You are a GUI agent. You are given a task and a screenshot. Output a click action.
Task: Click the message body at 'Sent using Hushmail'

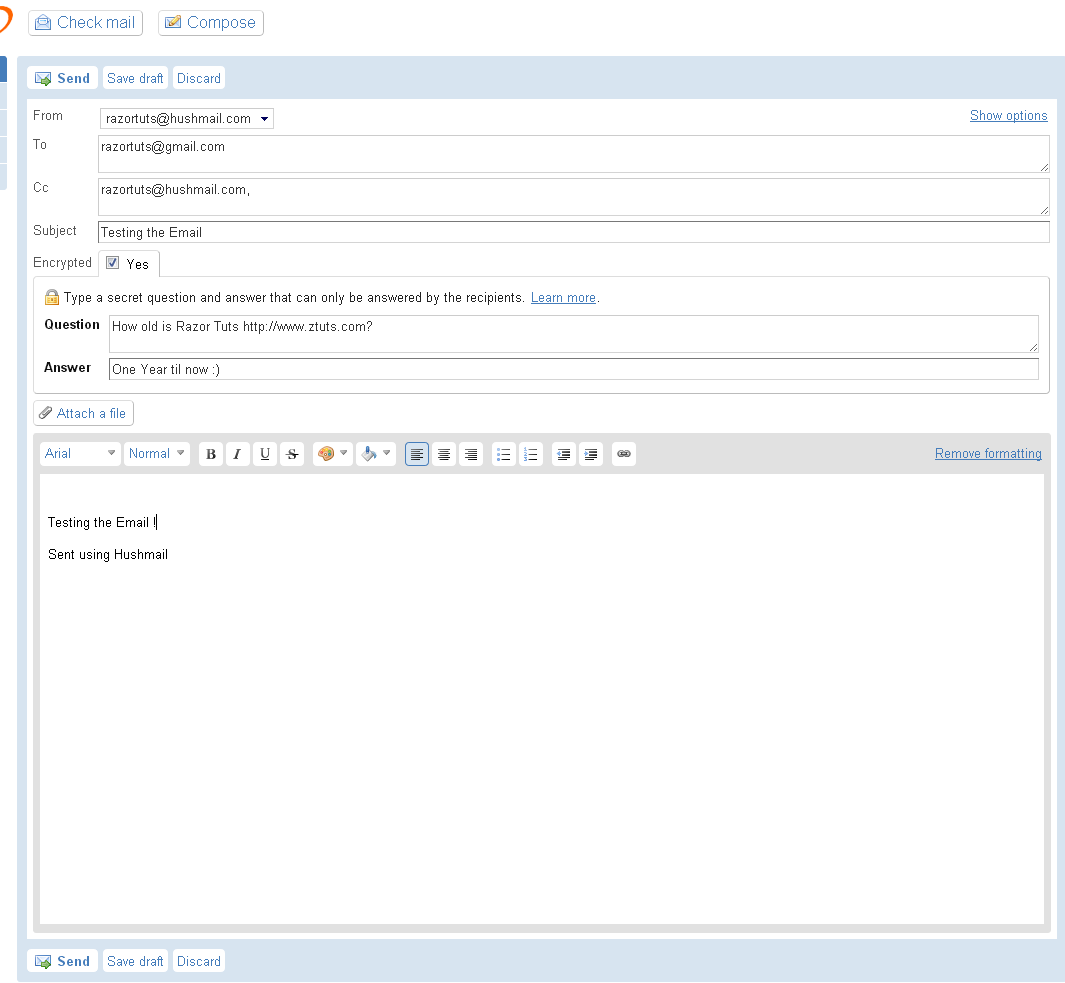[x=108, y=554]
